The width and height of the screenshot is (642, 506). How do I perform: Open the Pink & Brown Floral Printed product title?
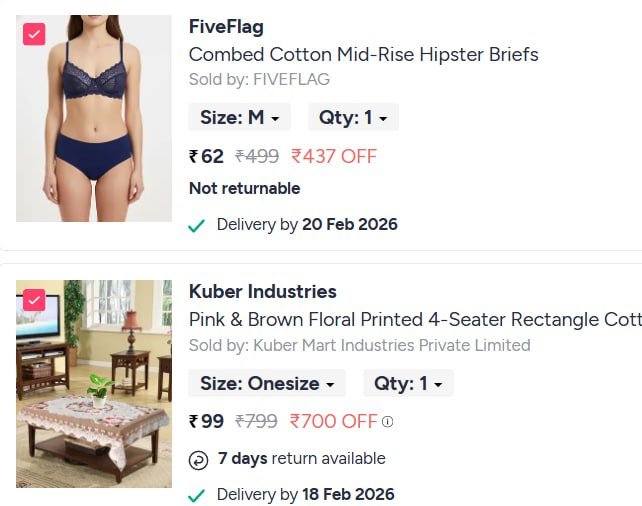point(414,319)
